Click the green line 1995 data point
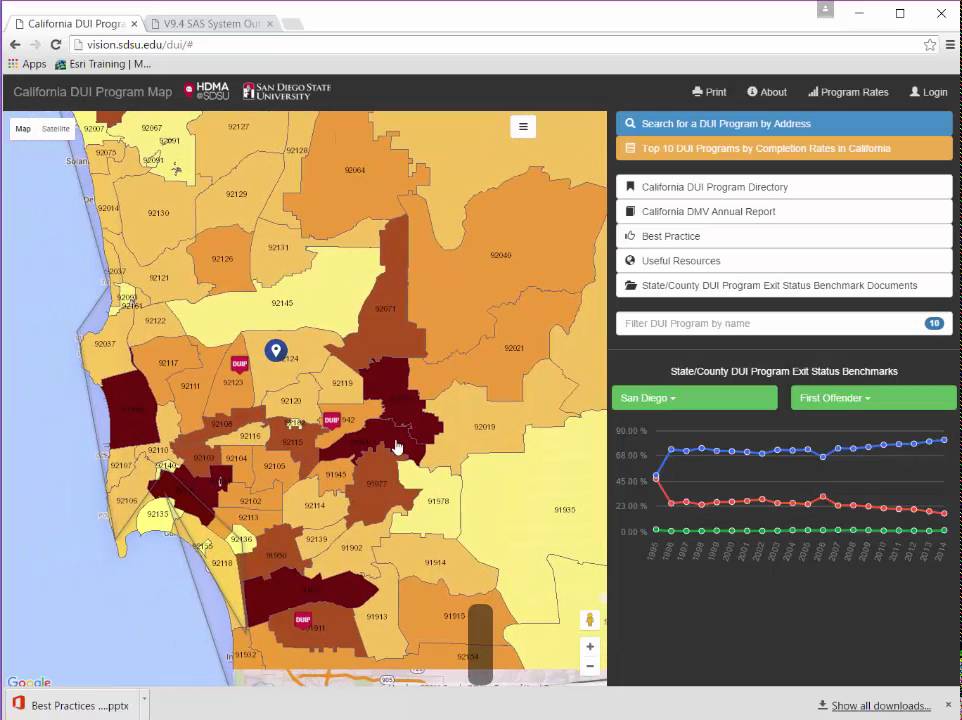The height and width of the screenshot is (720, 962). (656, 529)
